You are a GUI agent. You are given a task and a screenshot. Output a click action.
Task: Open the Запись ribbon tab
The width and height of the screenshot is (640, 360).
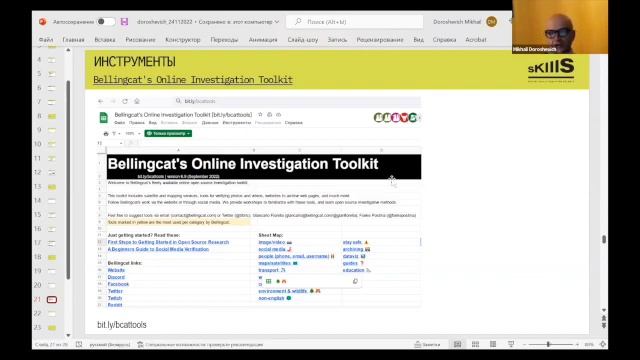(337, 40)
